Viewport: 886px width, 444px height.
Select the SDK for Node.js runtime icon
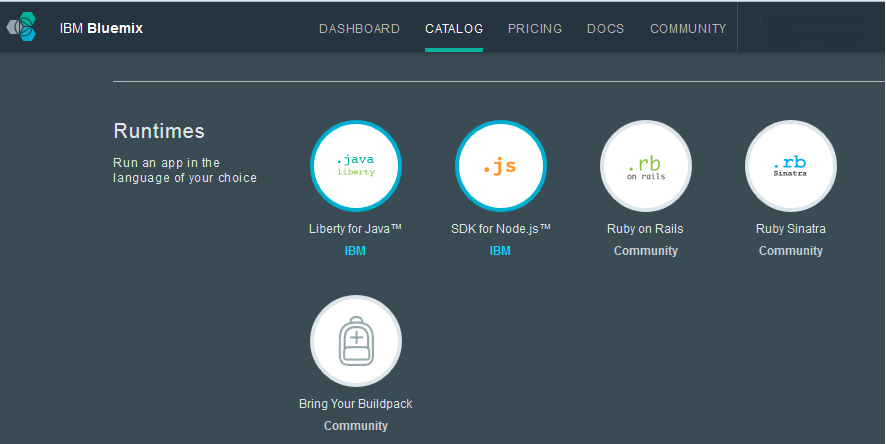(501, 166)
